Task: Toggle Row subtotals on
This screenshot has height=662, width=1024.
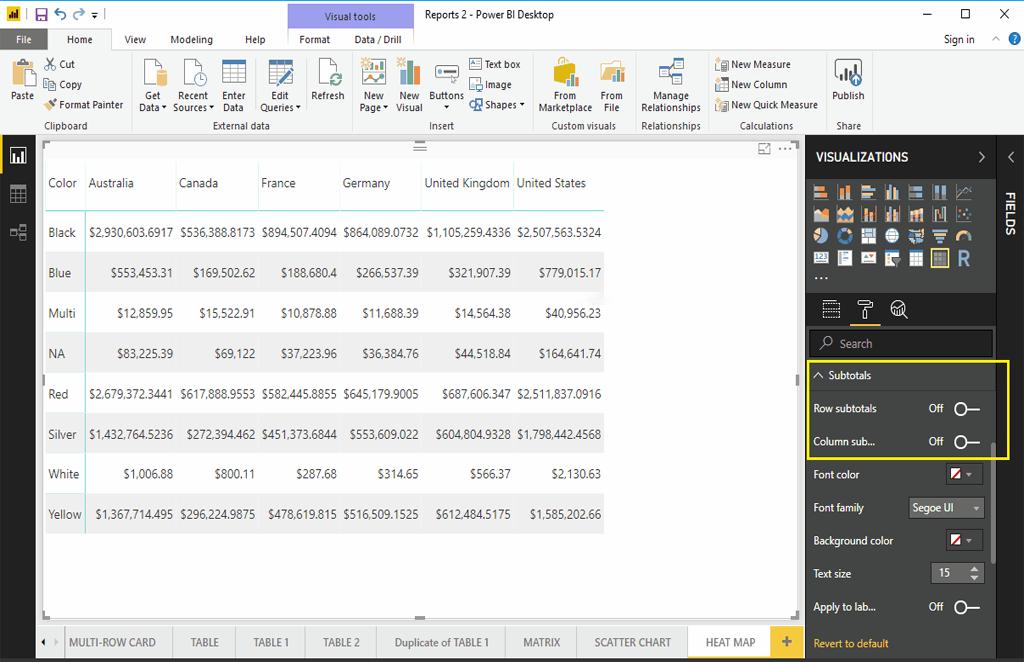Action: click(965, 409)
